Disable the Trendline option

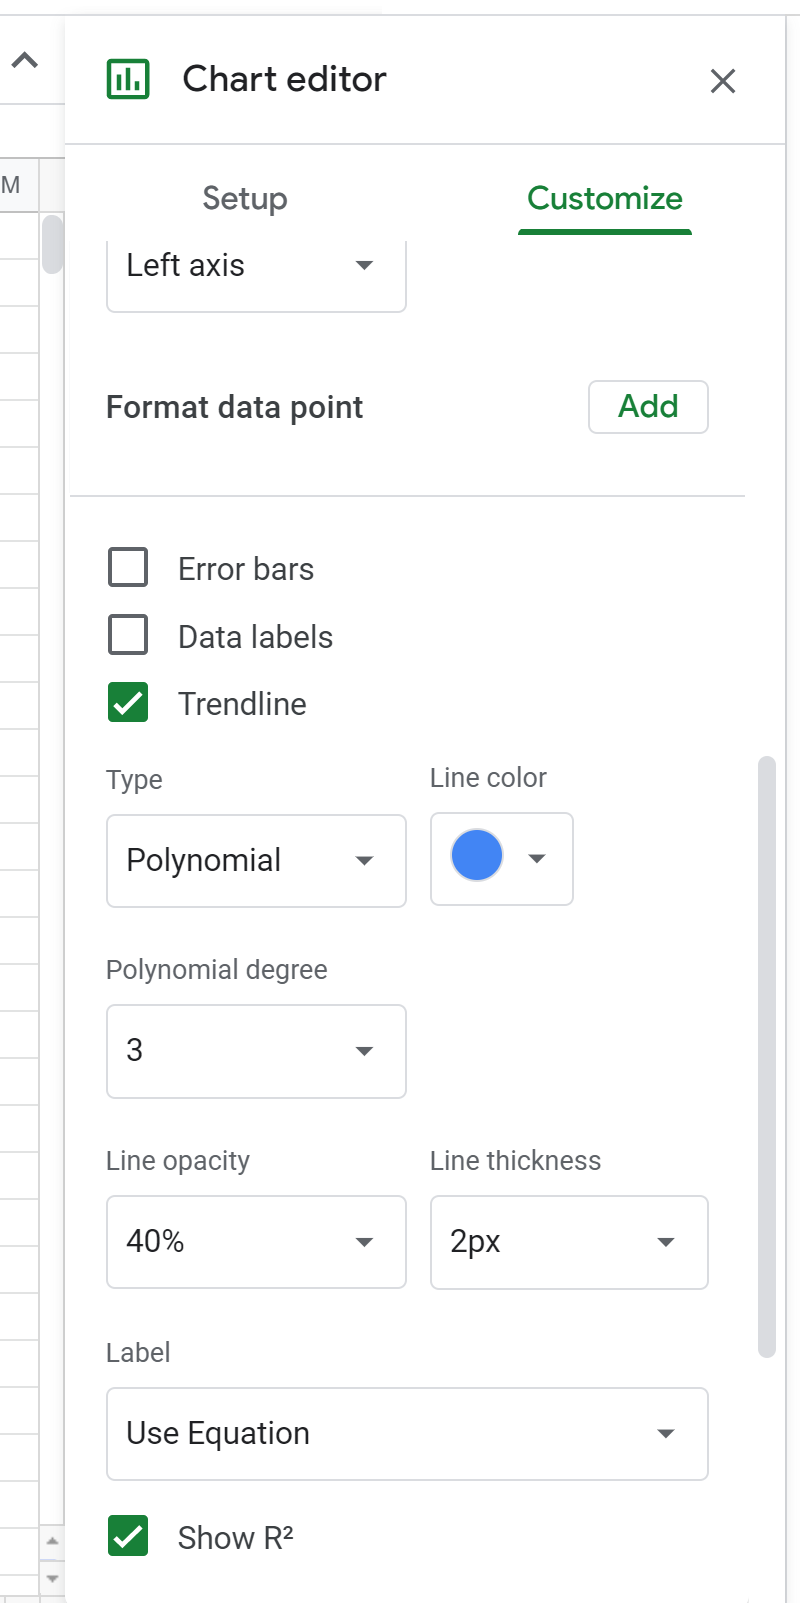point(126,703)
